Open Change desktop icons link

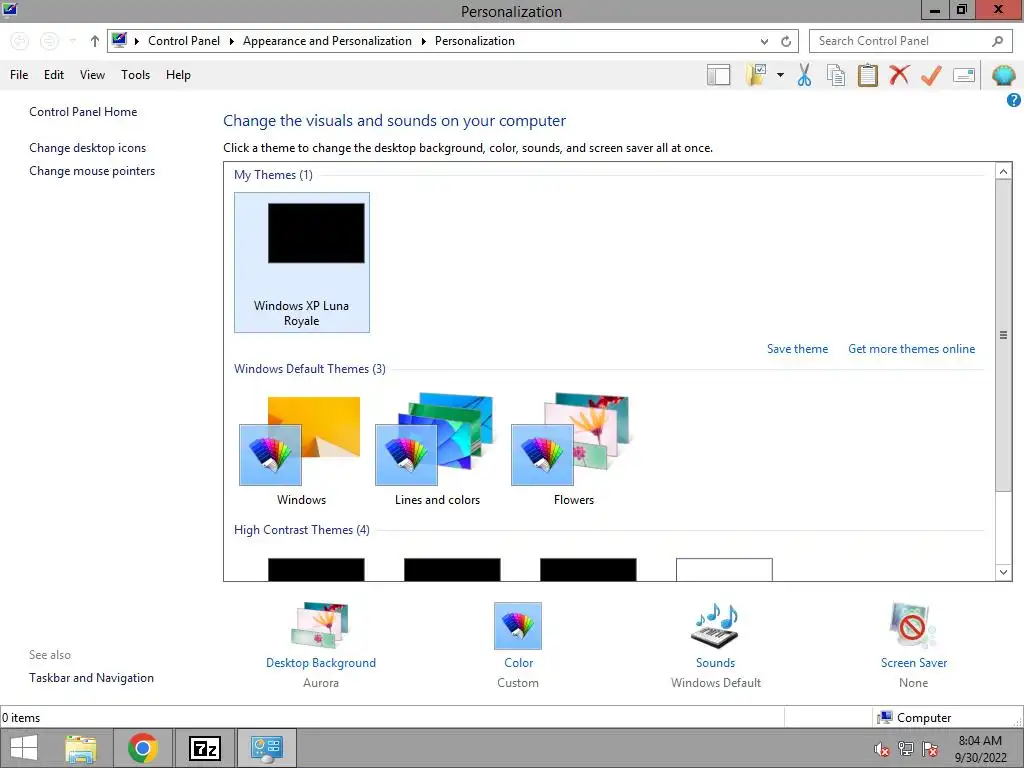point(88,148)
